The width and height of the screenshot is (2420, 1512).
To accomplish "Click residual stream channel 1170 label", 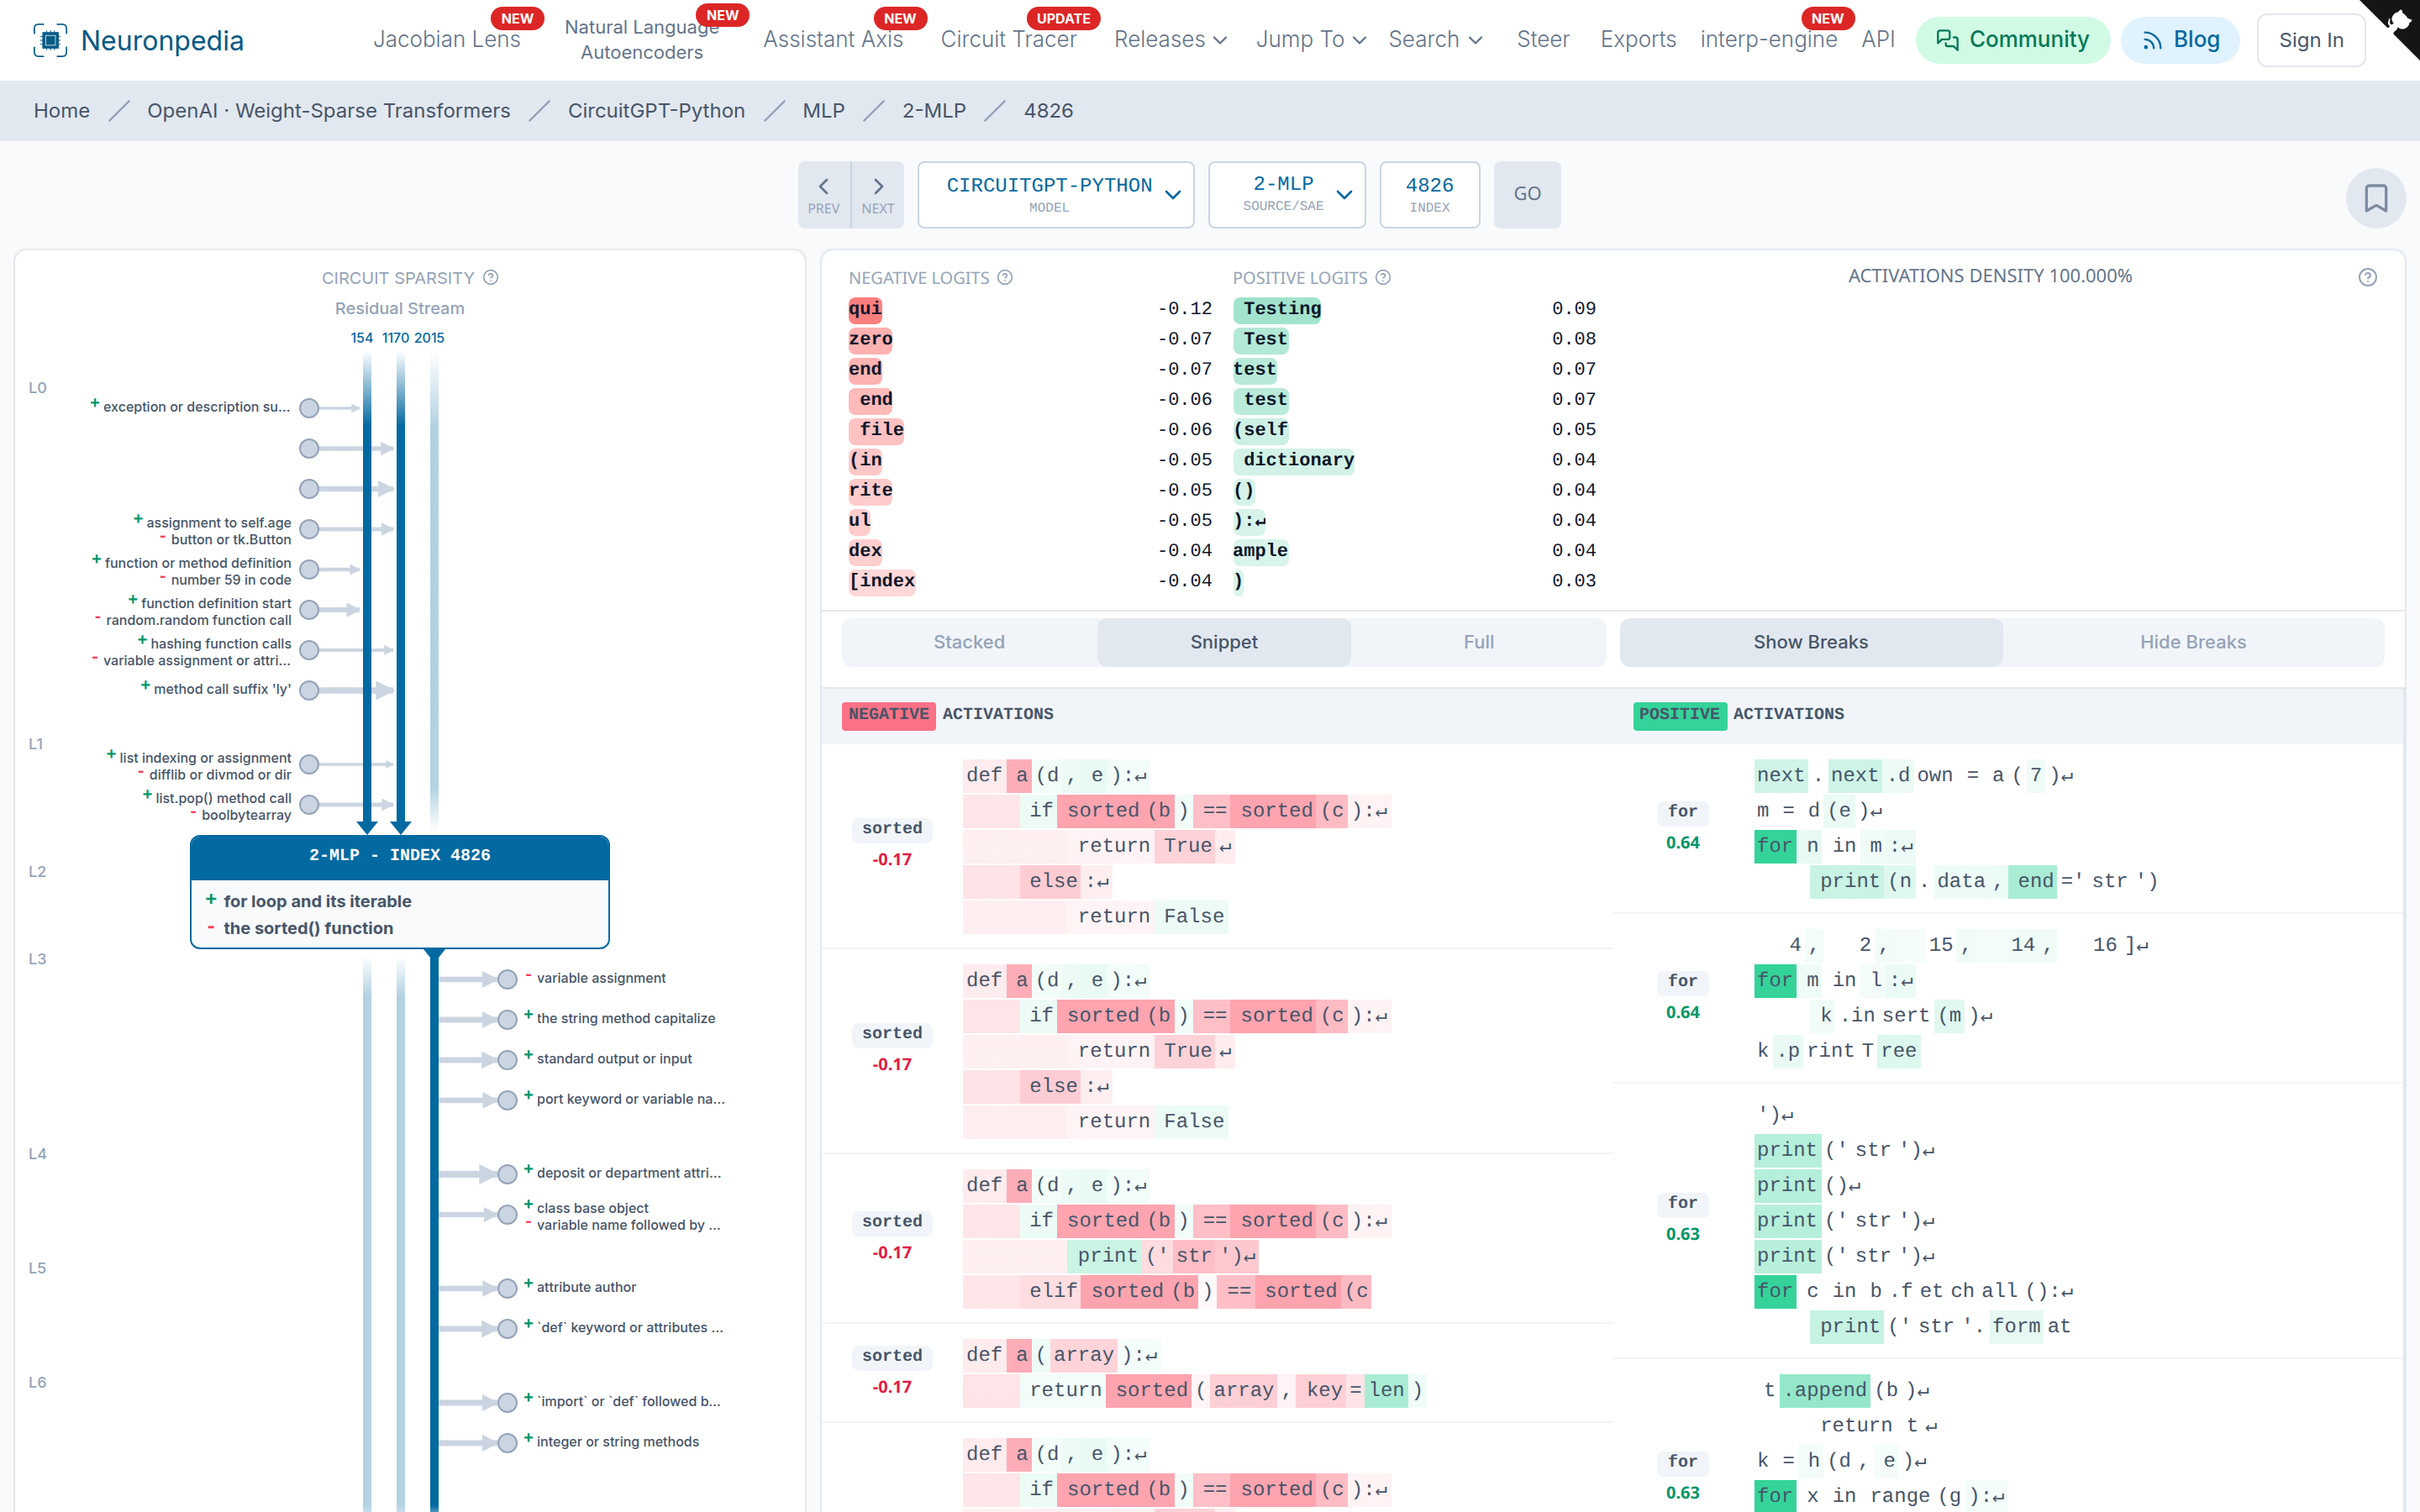I will pyautogui.click(x=396, y=338).
